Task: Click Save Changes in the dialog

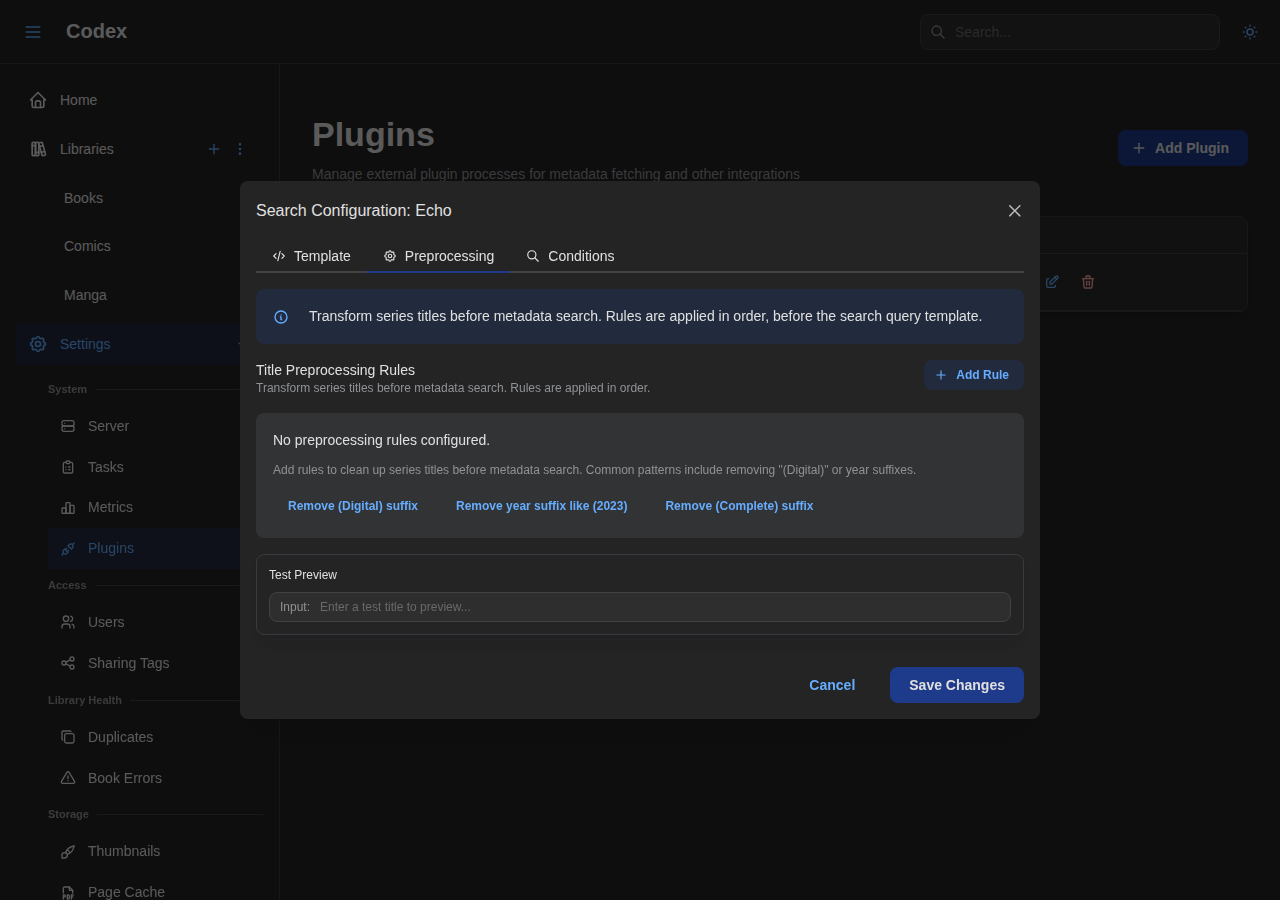Action: point(956,685)
